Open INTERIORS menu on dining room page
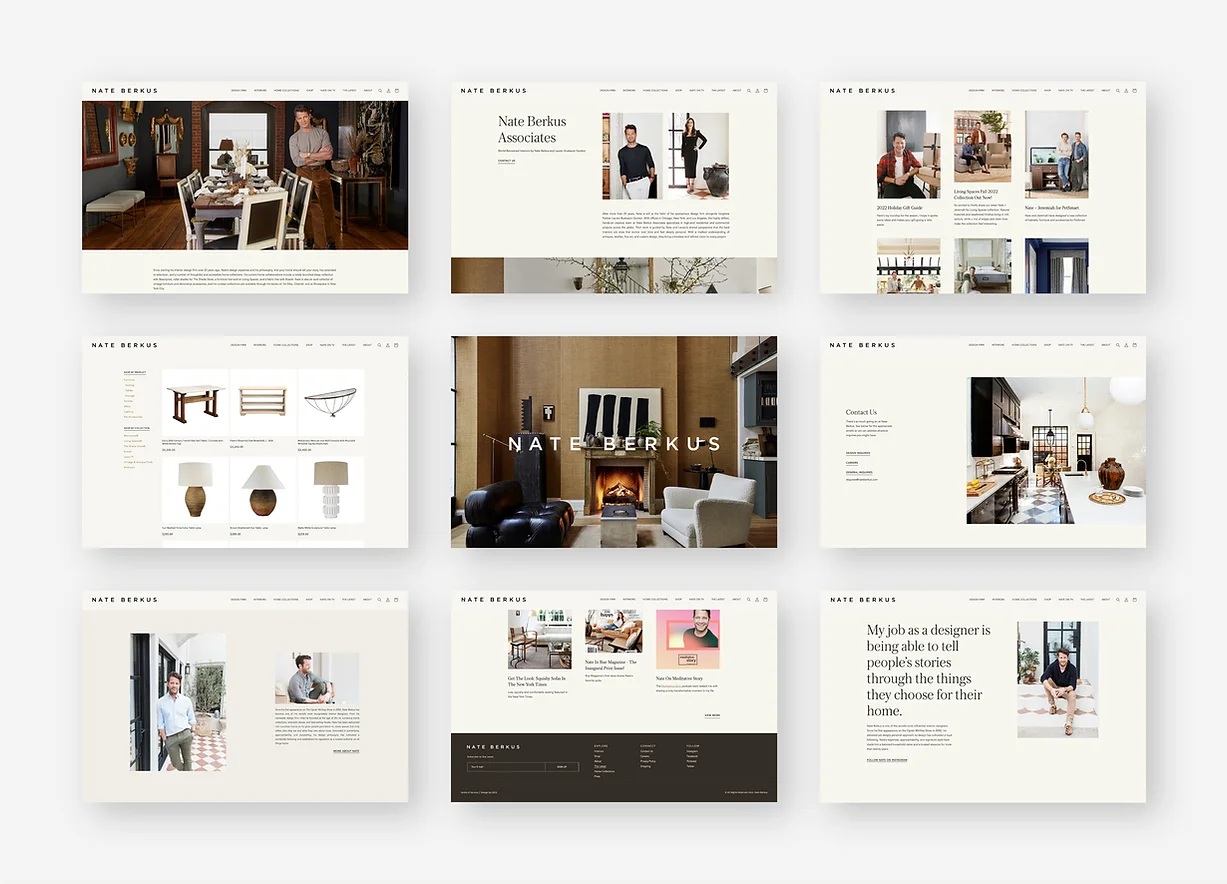This screenshot has width=1227, height=884. (x=260, y=91)
